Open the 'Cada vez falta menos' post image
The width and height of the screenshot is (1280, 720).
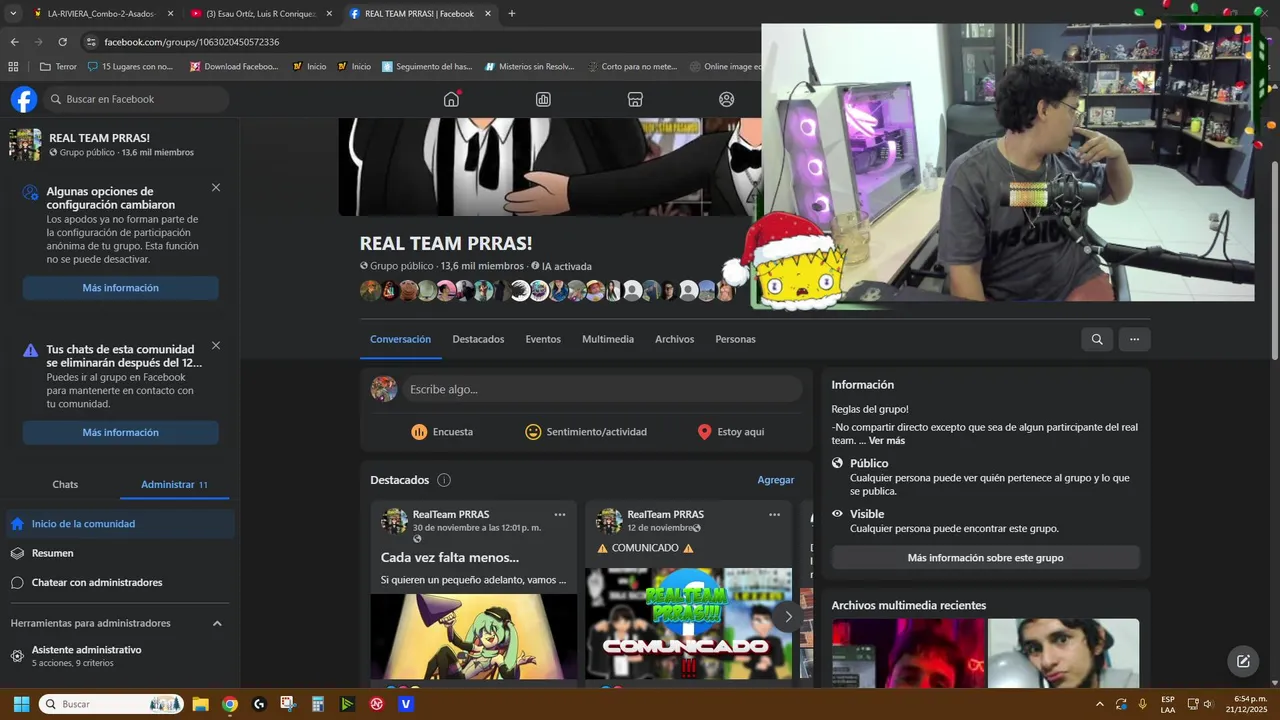point(474,637)
